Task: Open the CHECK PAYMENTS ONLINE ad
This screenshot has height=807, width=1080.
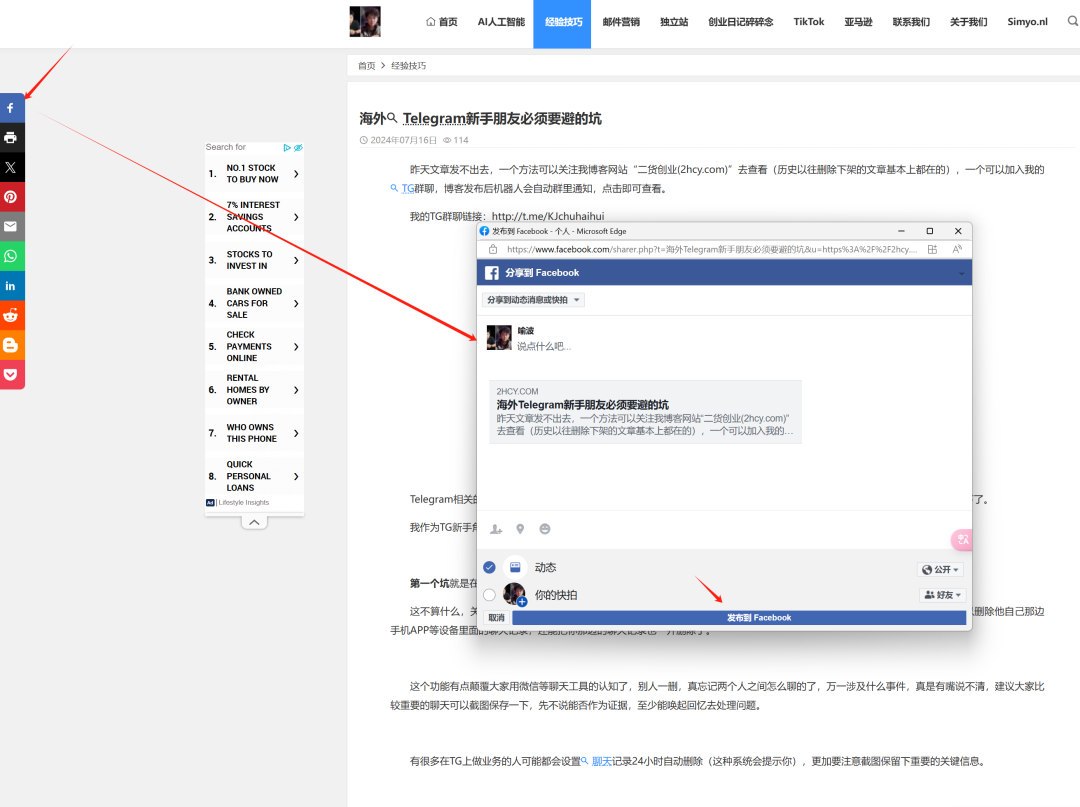Action: [x=254, y=346]
